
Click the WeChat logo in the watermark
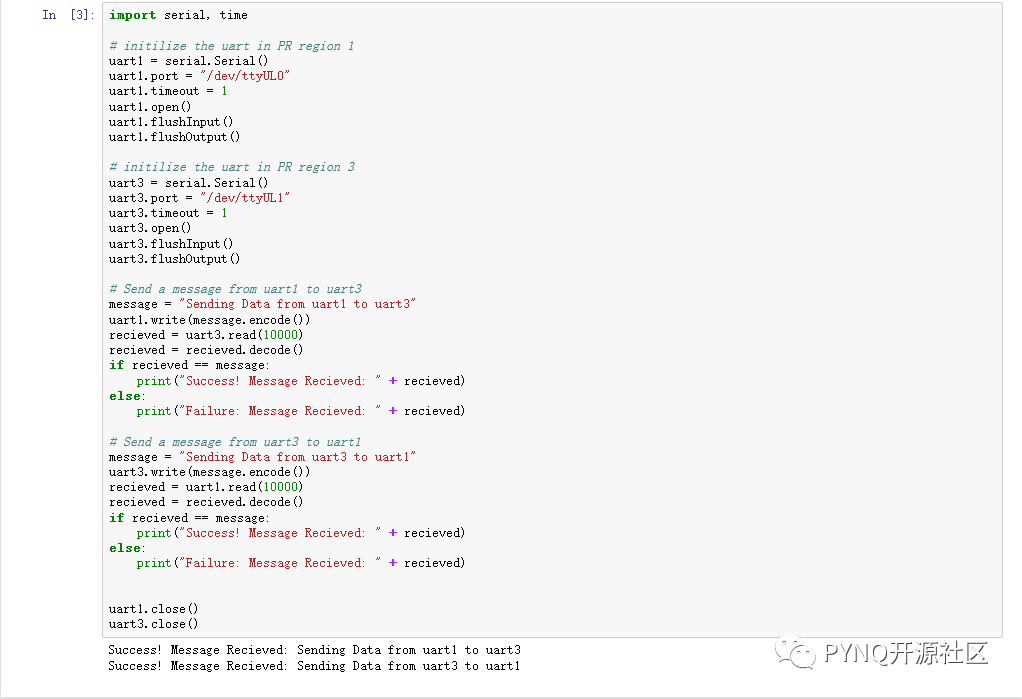click(801, 654)
